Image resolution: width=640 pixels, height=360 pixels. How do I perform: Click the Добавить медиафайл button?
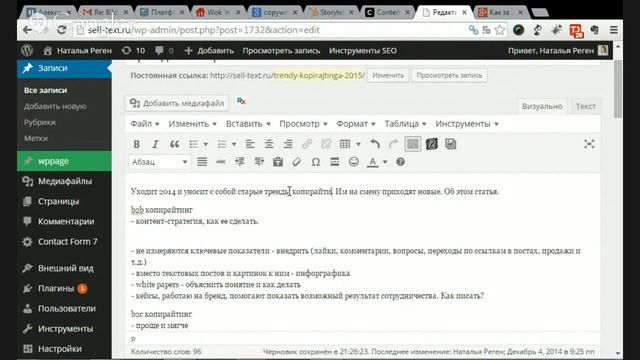pyautogui.click(x=177, y=103)
